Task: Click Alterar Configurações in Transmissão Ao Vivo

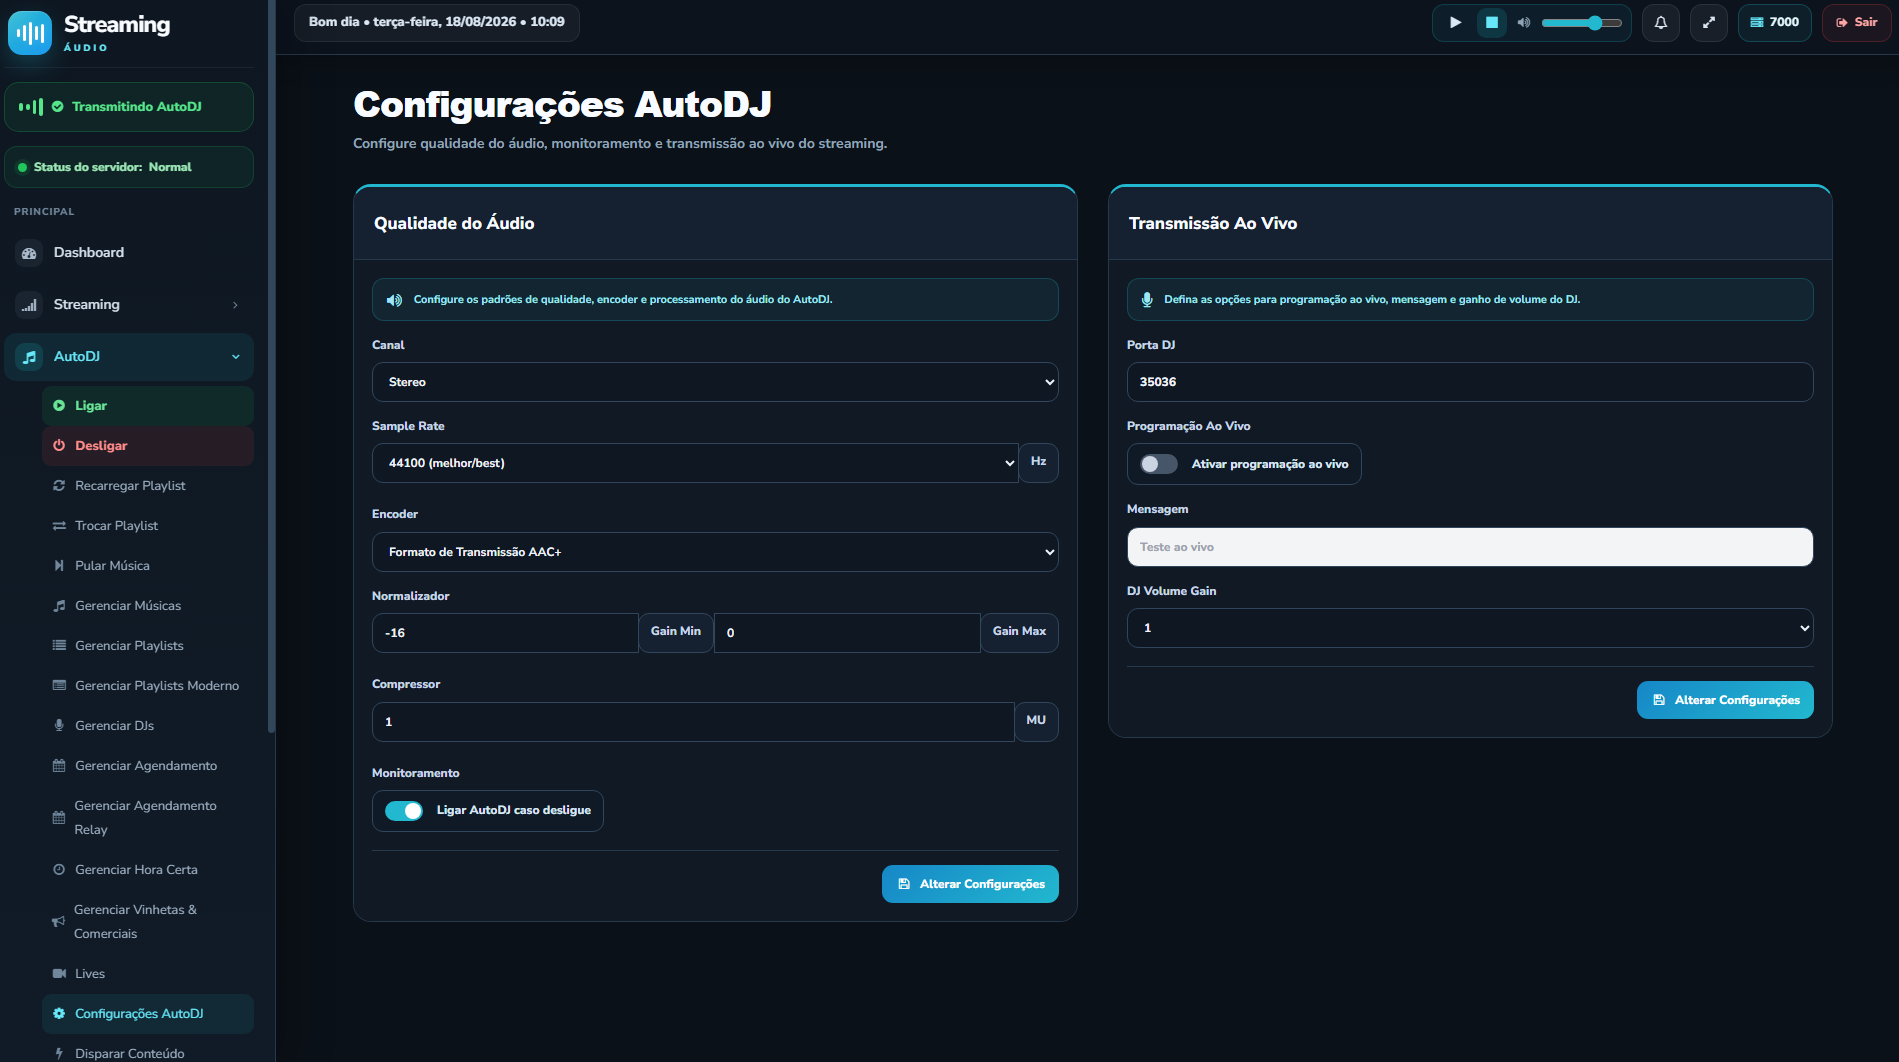Action: (1725, 700)
